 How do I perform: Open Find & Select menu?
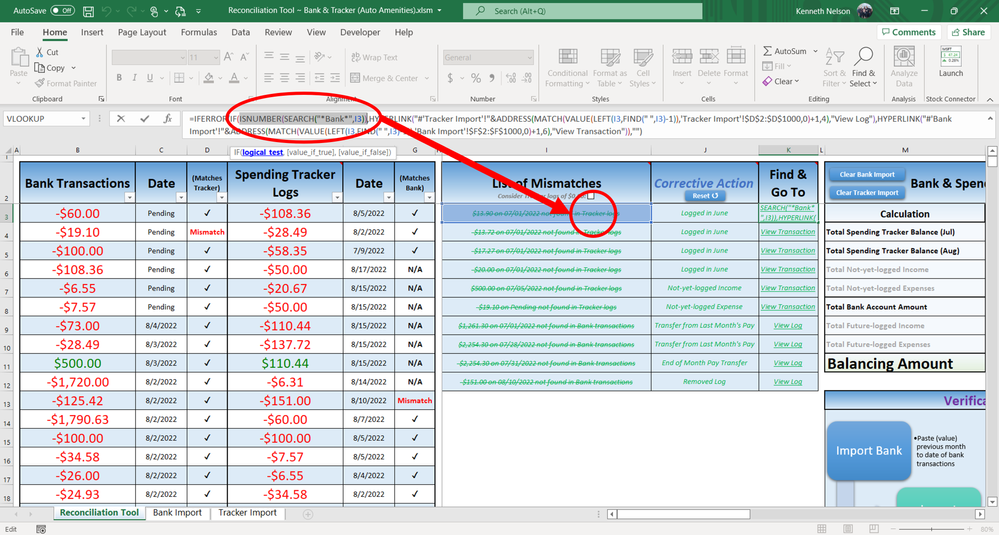pos(863,68)
